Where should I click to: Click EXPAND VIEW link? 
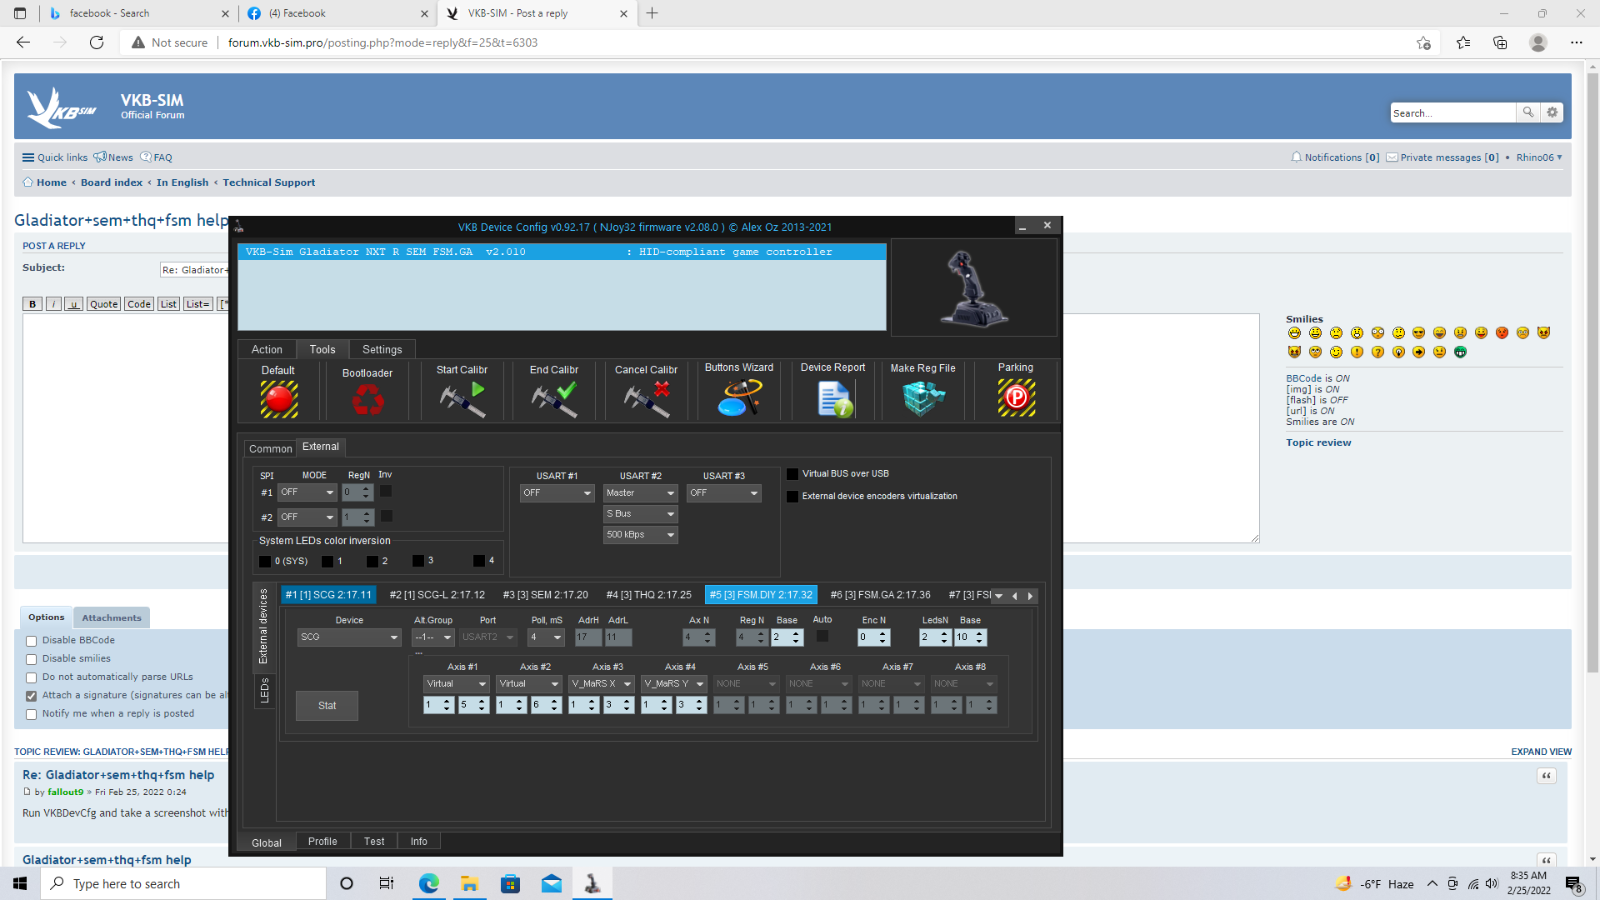1541,752
